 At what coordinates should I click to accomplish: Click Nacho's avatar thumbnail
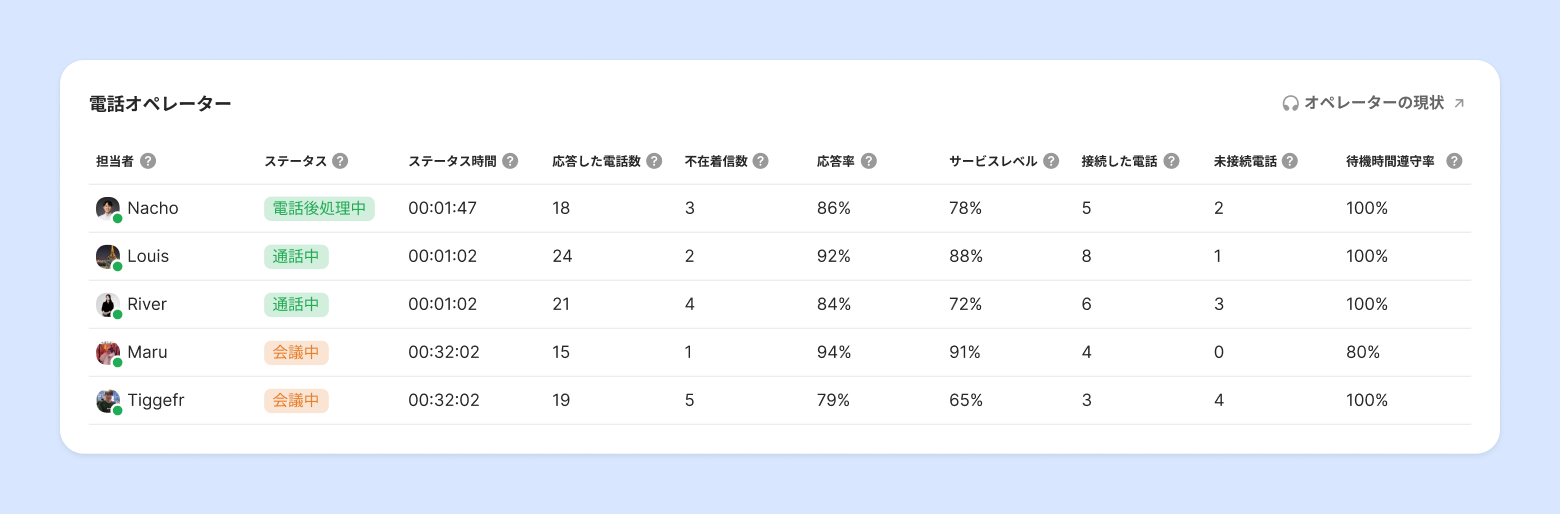point(108,209)
